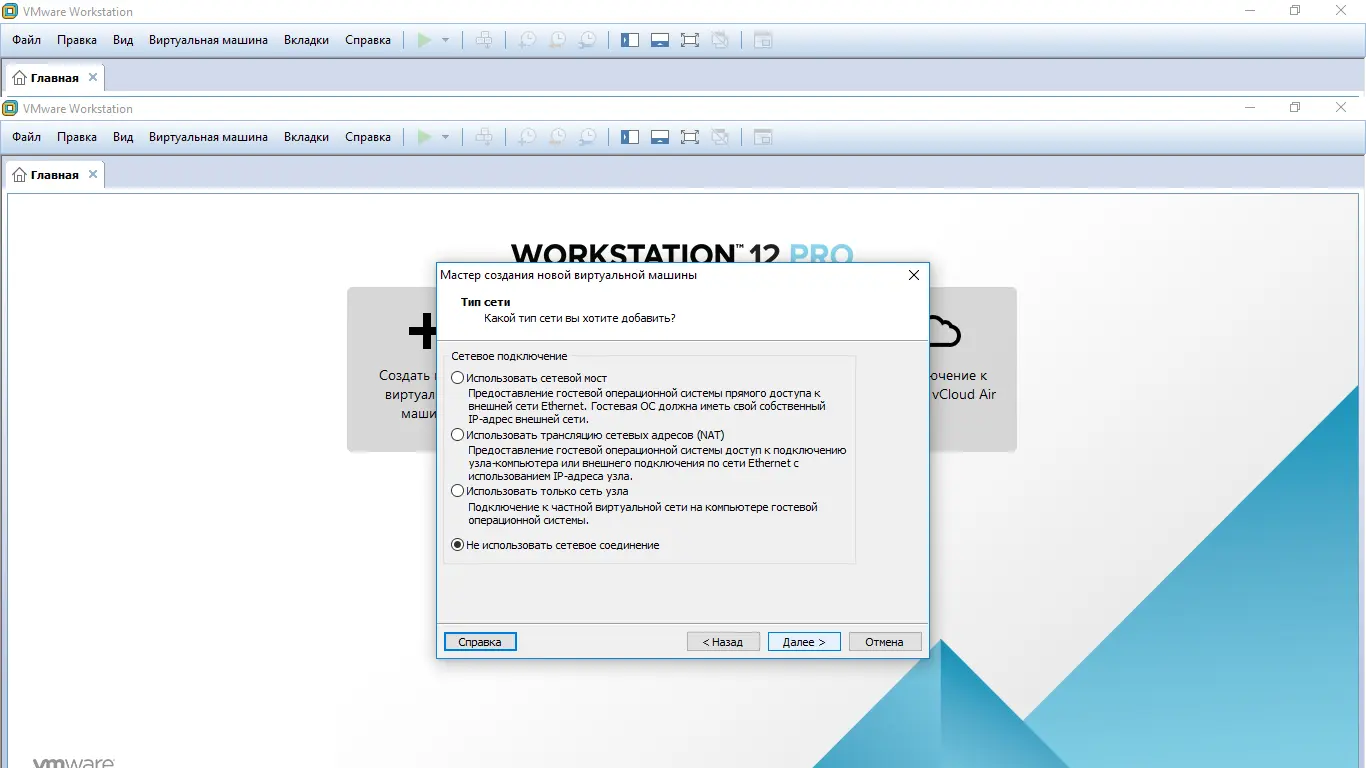Click the 'Тип сети' heading in the wizard
The height and width of the screenshot is (768, 1366).
pos(485,302)
